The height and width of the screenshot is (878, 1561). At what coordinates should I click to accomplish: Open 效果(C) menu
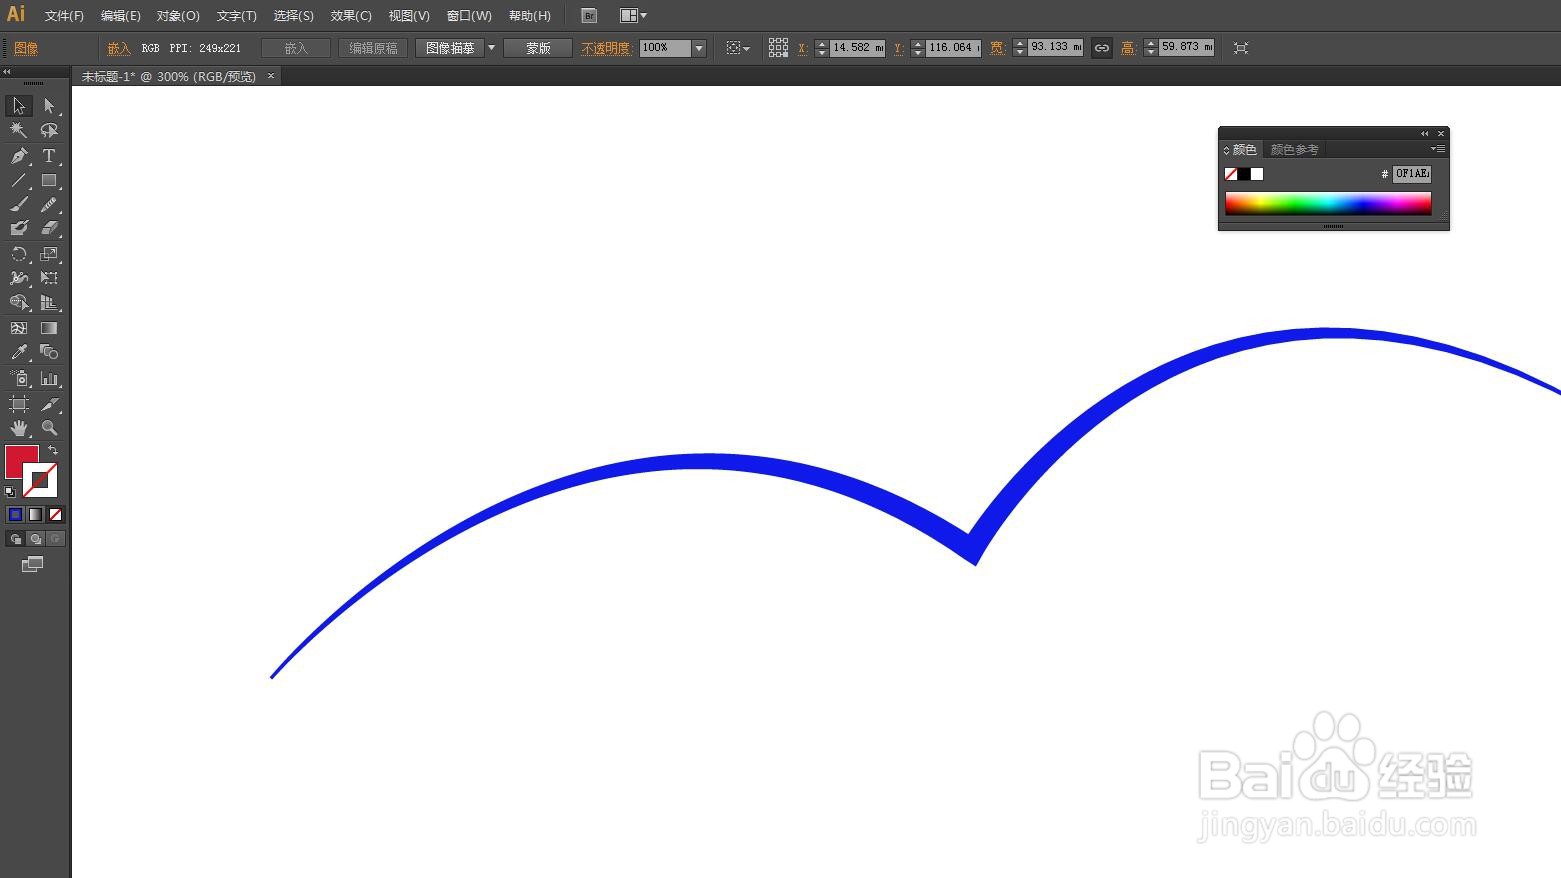[351, 16]
